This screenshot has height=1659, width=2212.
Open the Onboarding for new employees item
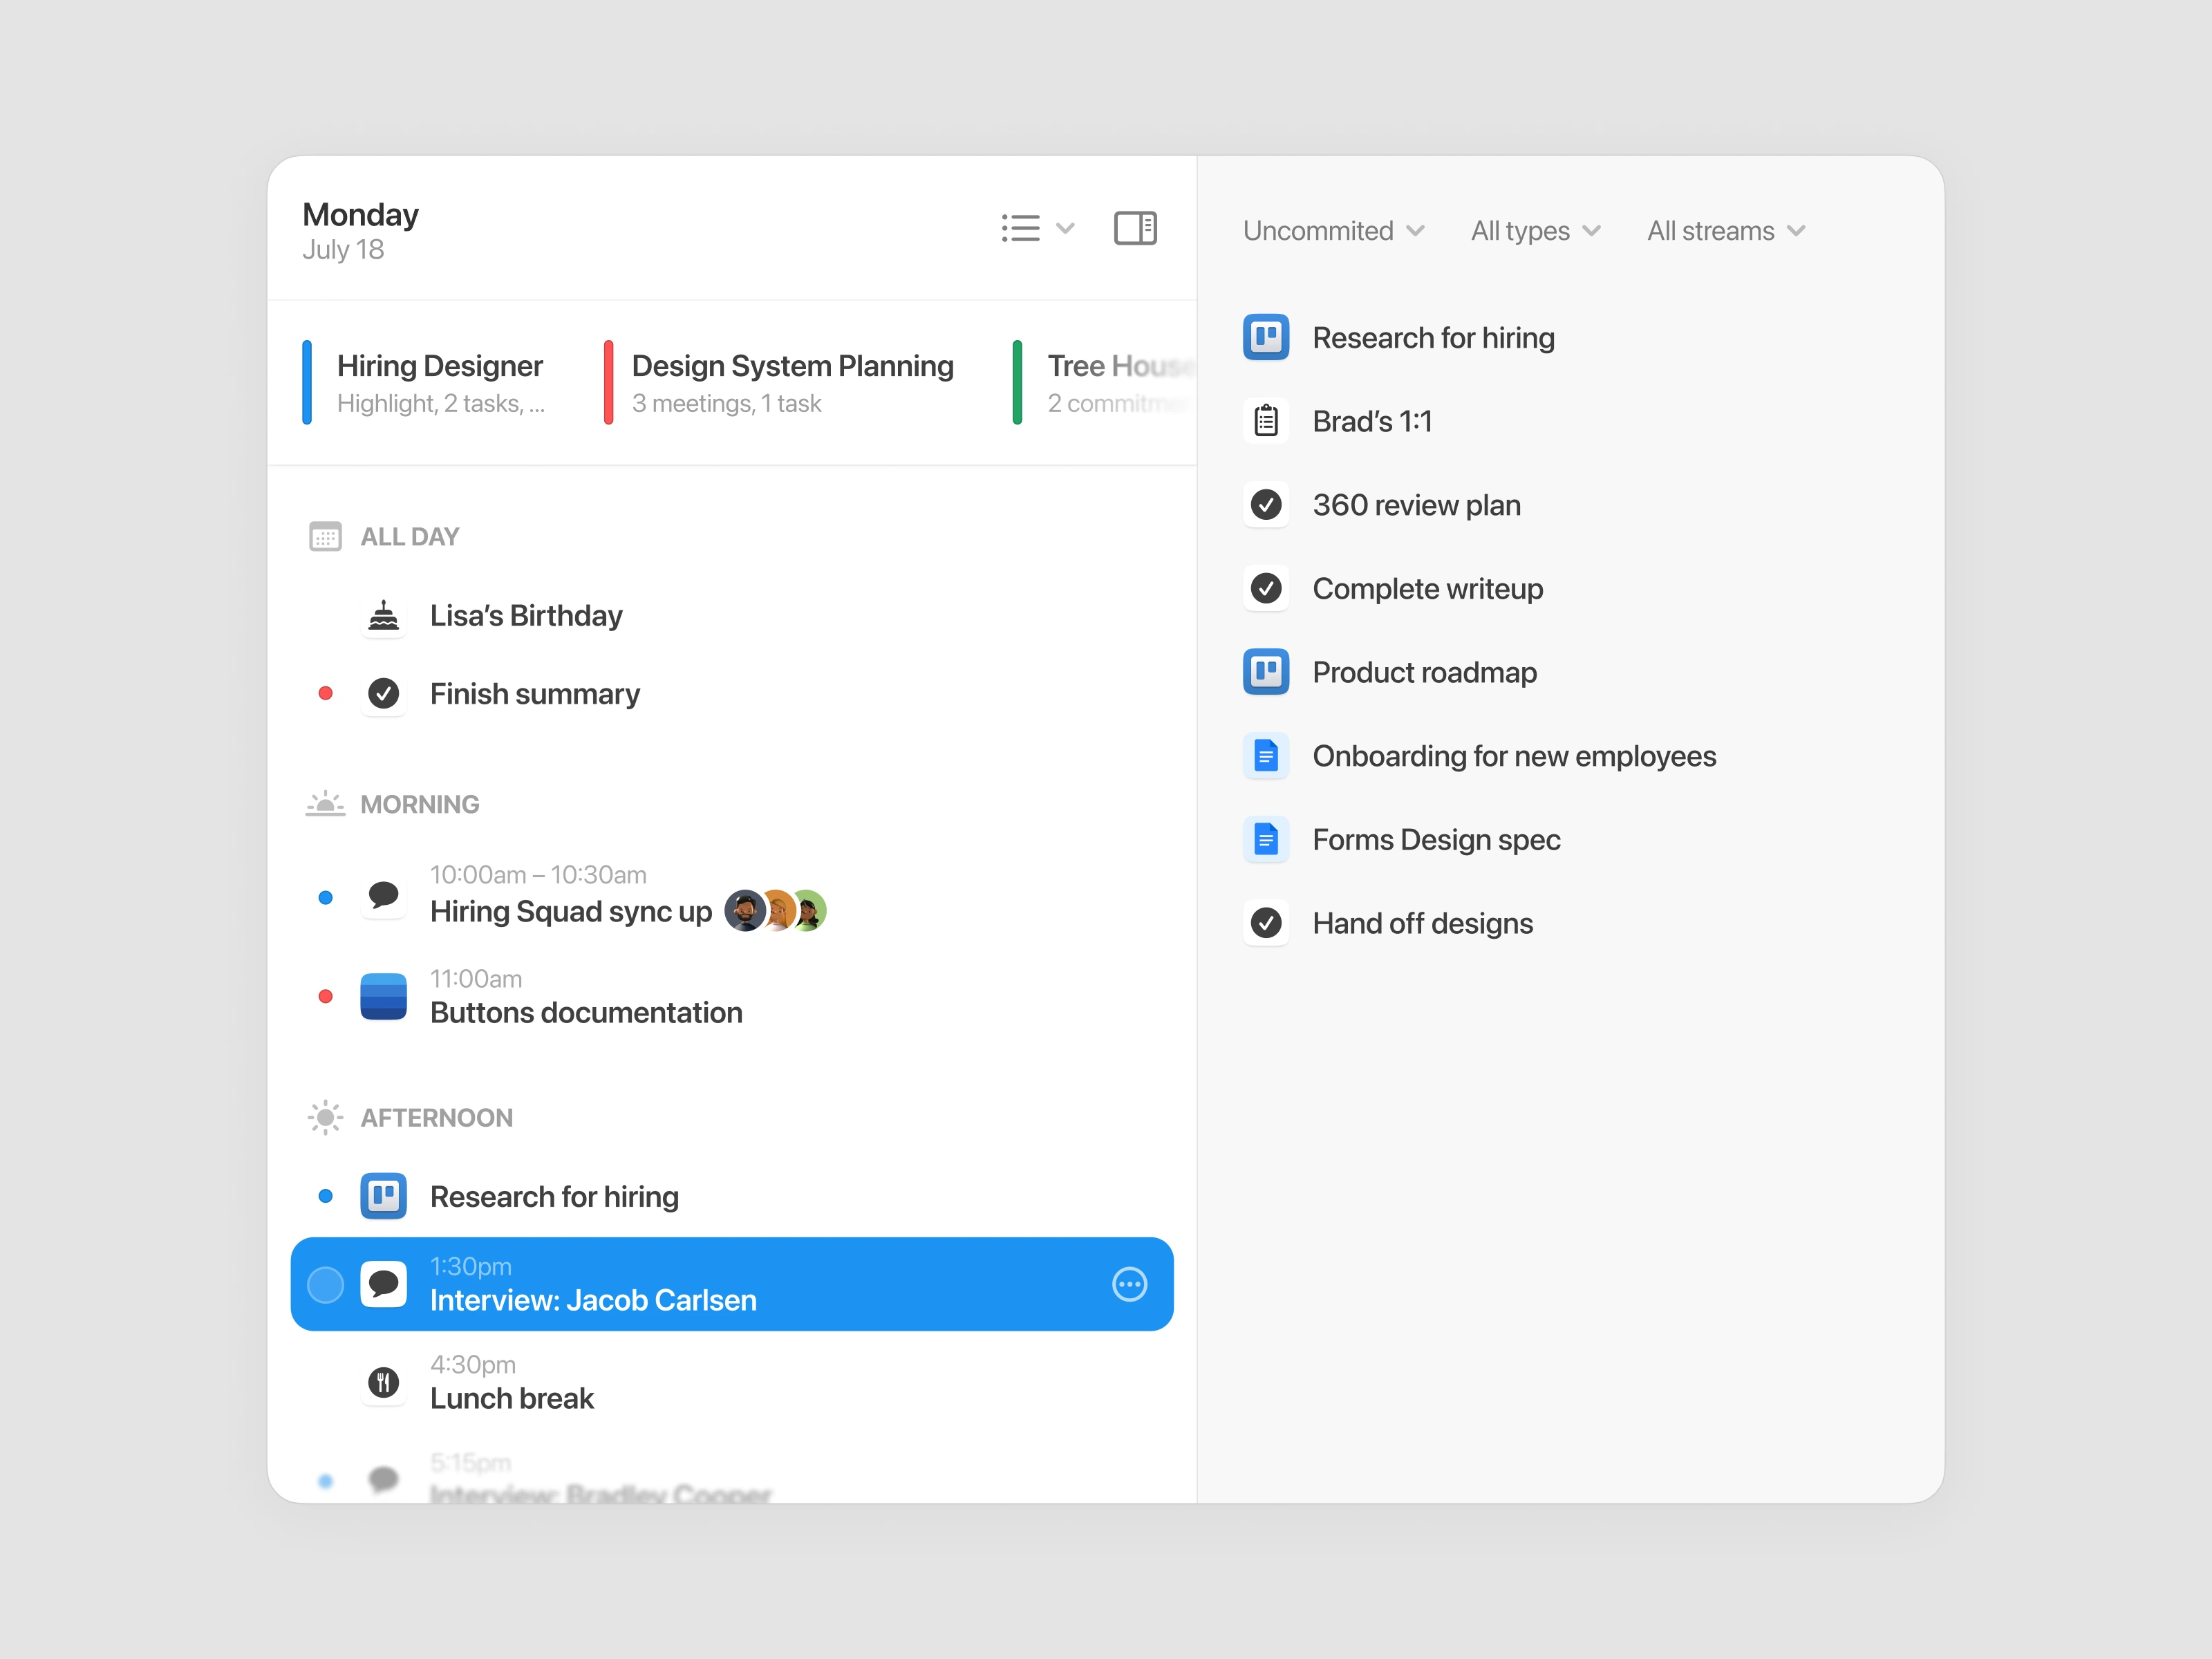[1513, 756]
